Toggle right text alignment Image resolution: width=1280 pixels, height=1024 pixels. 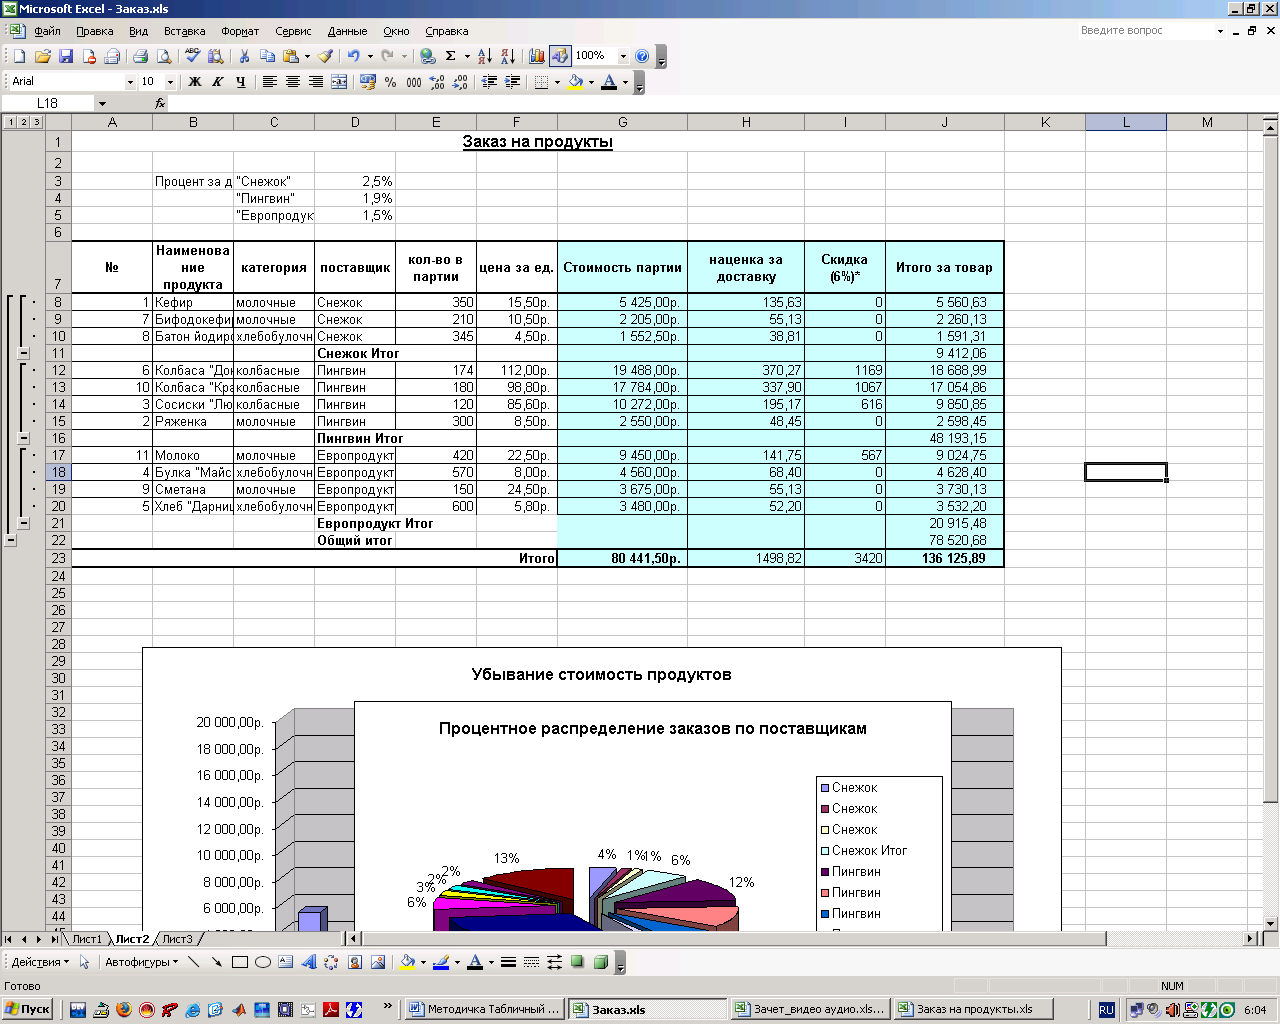pos(316,82)
